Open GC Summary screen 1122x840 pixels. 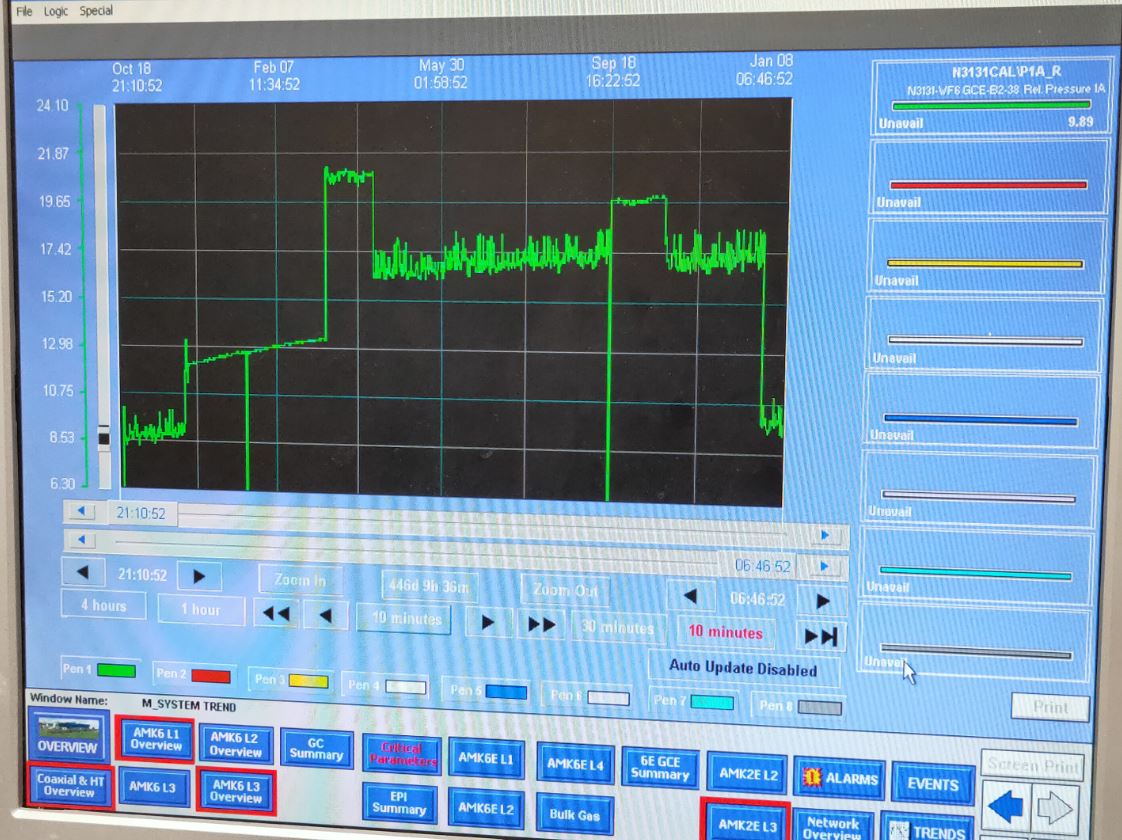[316, 748]
